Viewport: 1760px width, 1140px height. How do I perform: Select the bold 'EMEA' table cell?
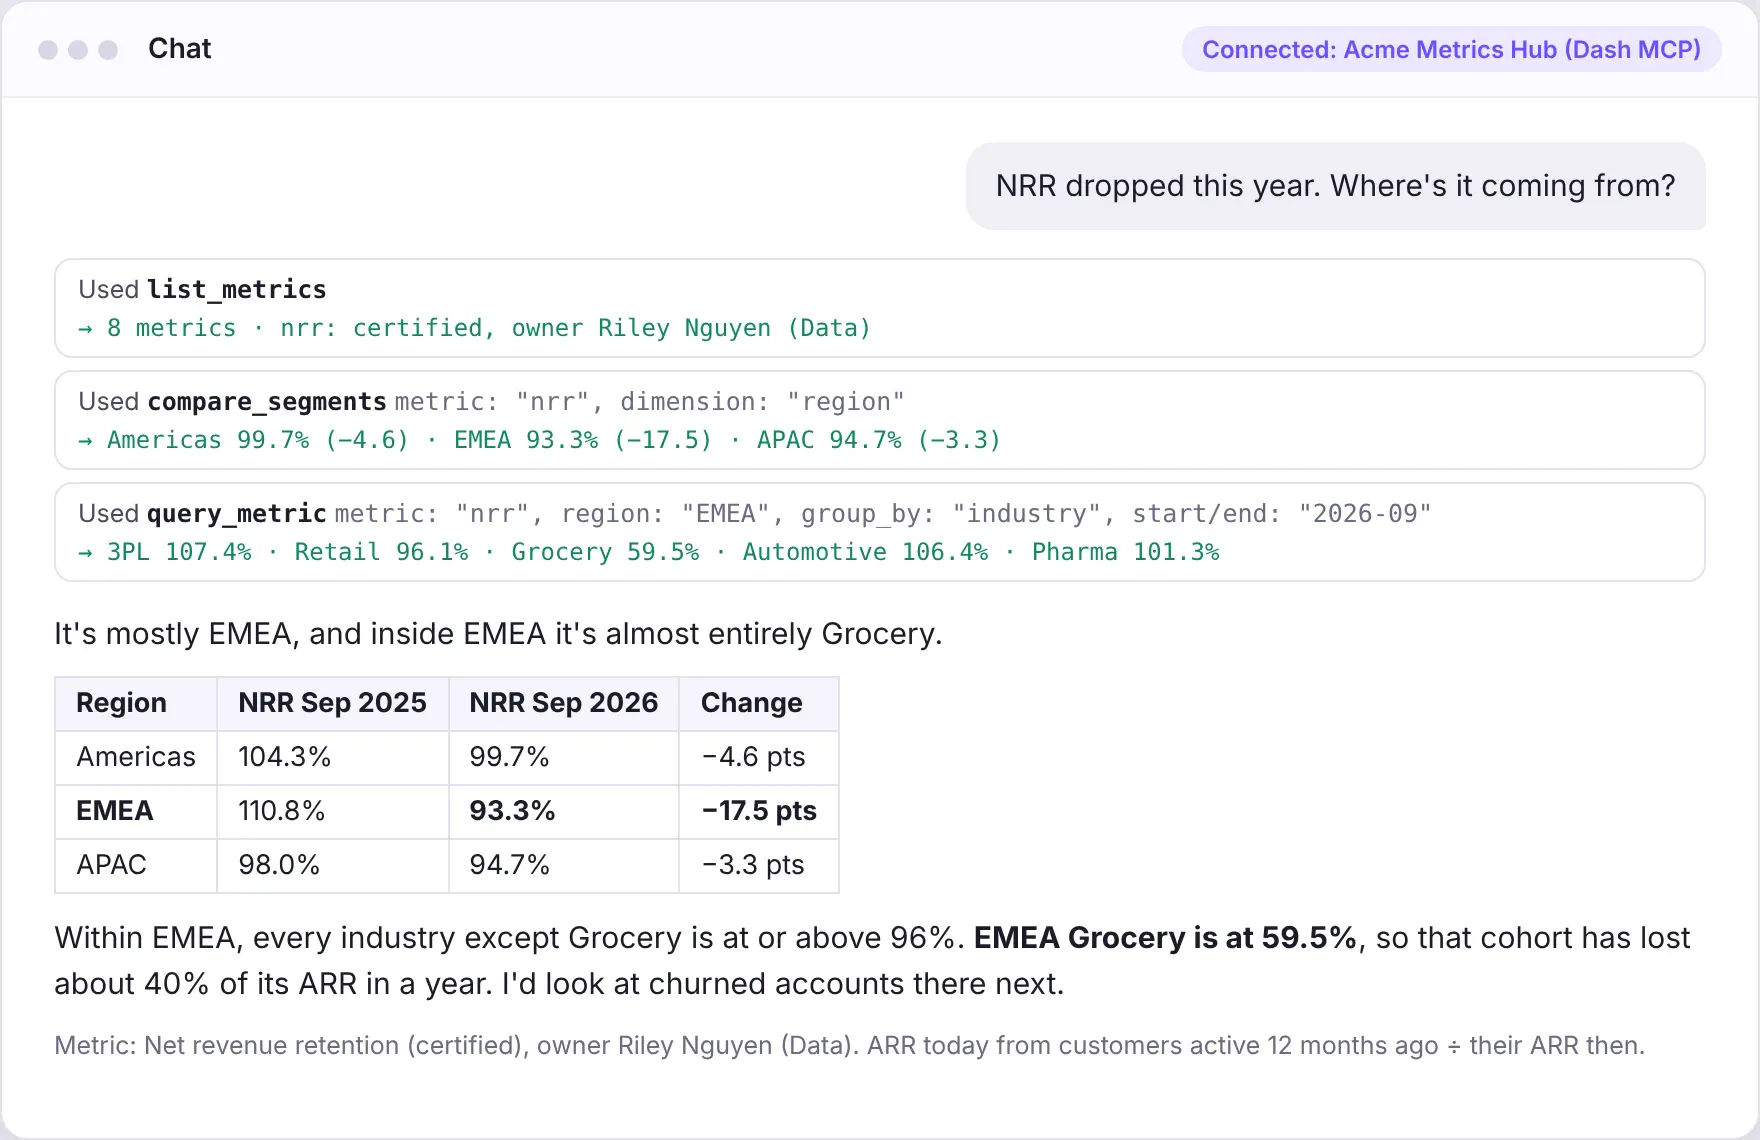(136, 811)
